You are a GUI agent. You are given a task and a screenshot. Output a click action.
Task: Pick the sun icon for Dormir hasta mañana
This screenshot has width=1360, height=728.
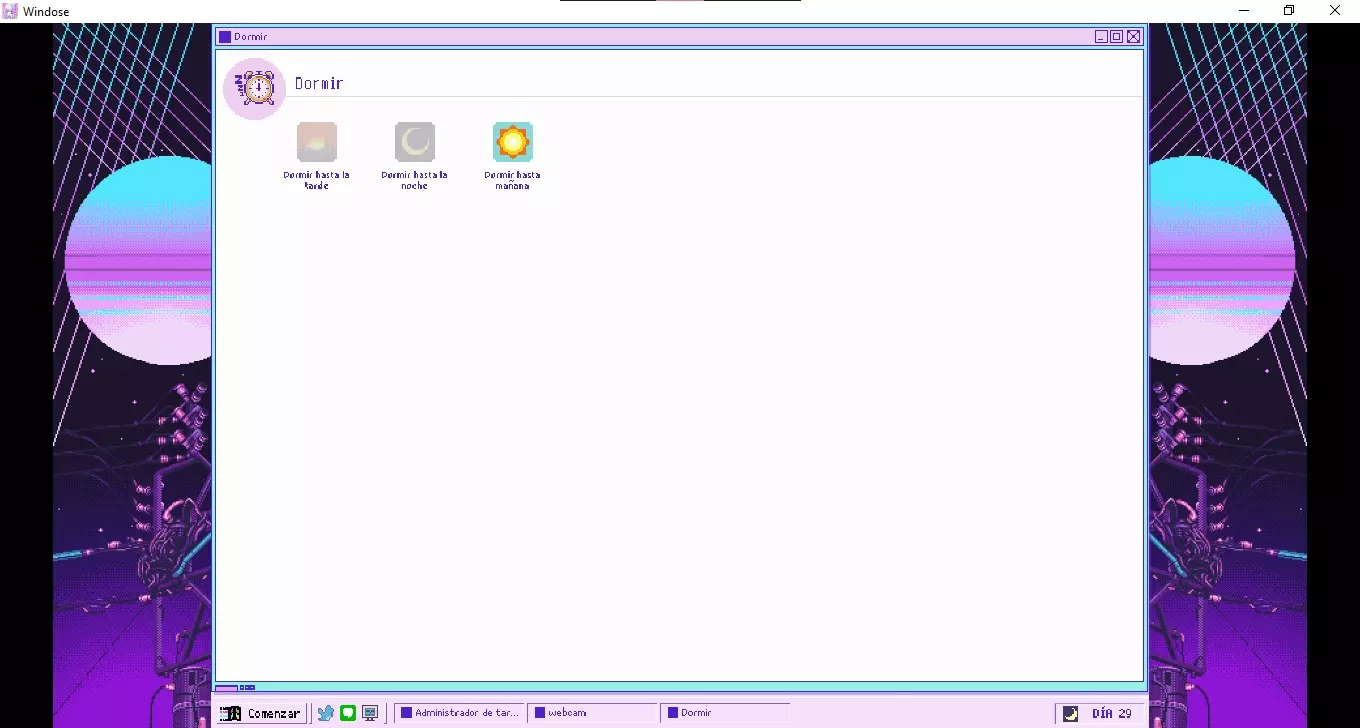pyautogui.click(x=513, y=142)
